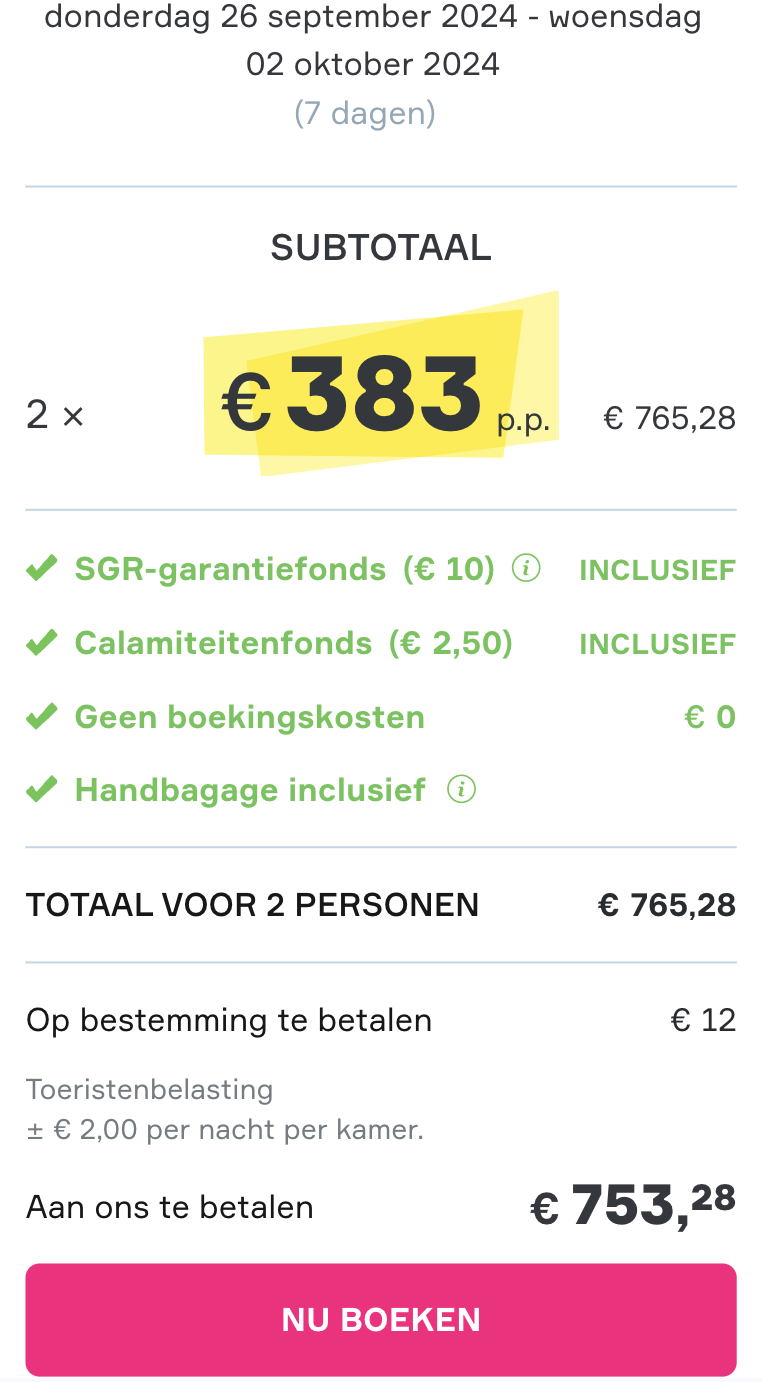Image resolution: width=762 pixels, height=1382 pixels.
Task: Click the Calamiteitenfonds green checkmark
Action: [41, 643]
